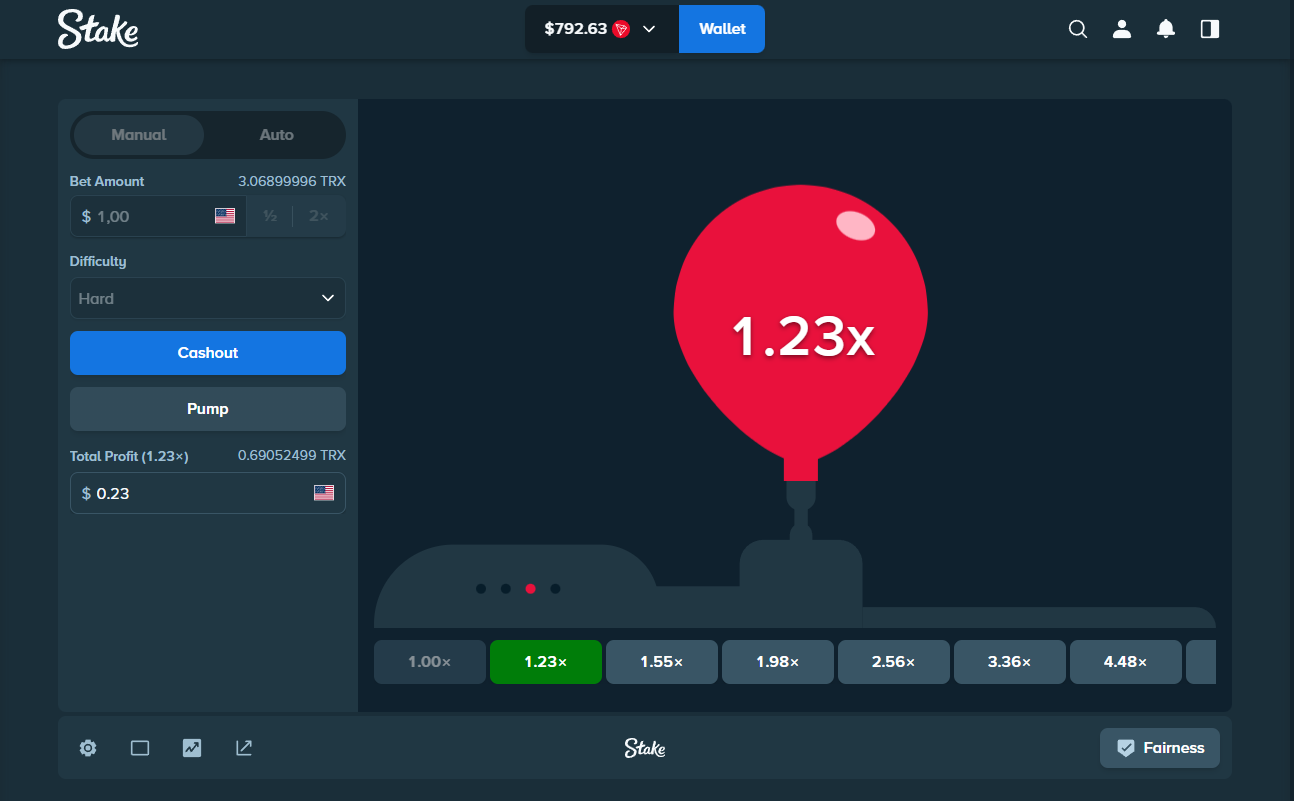Screen dimensions: 1294x801
Task: Click the 0.69052499 TRX value
Action: (292, 455)
